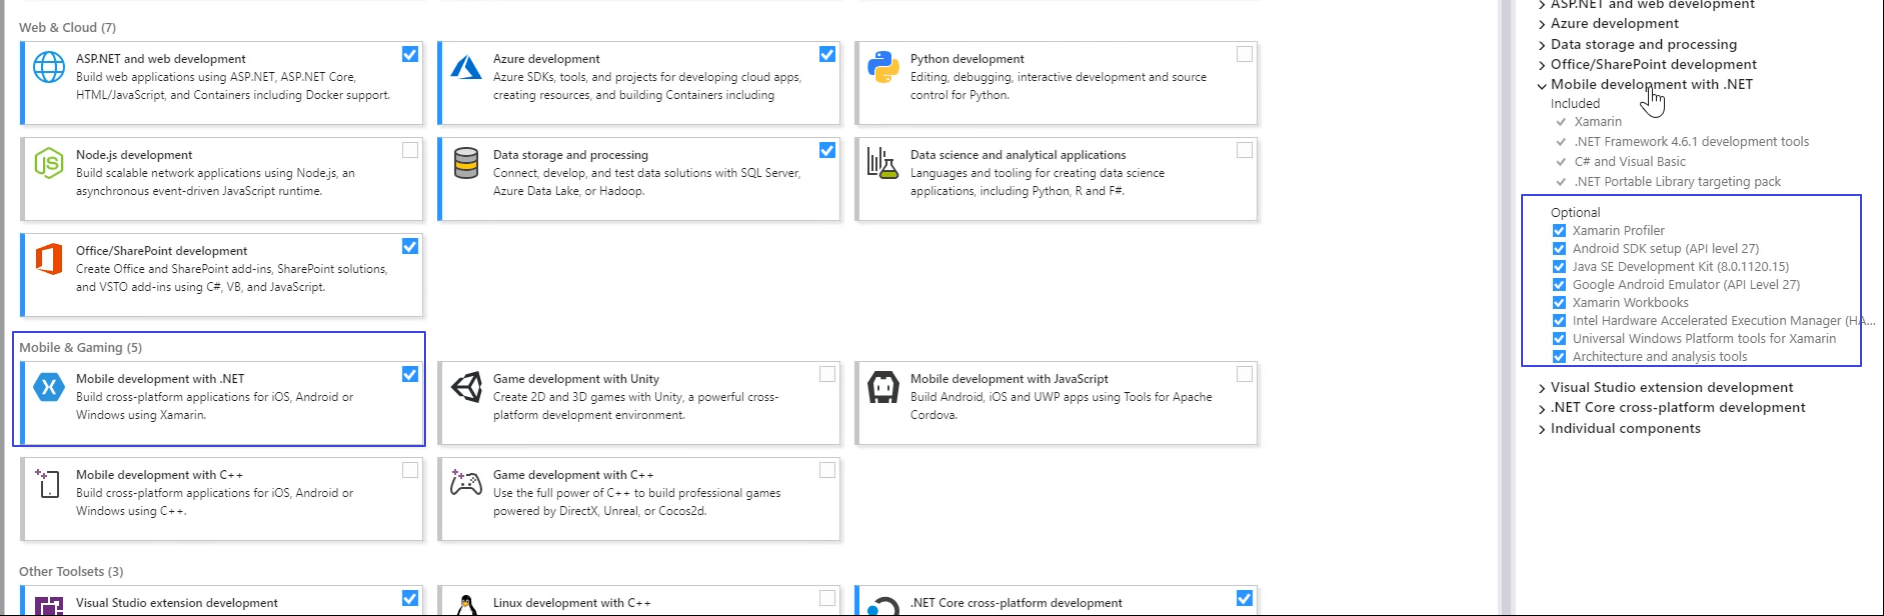Click the Data storage database icon

pos(466,163)
